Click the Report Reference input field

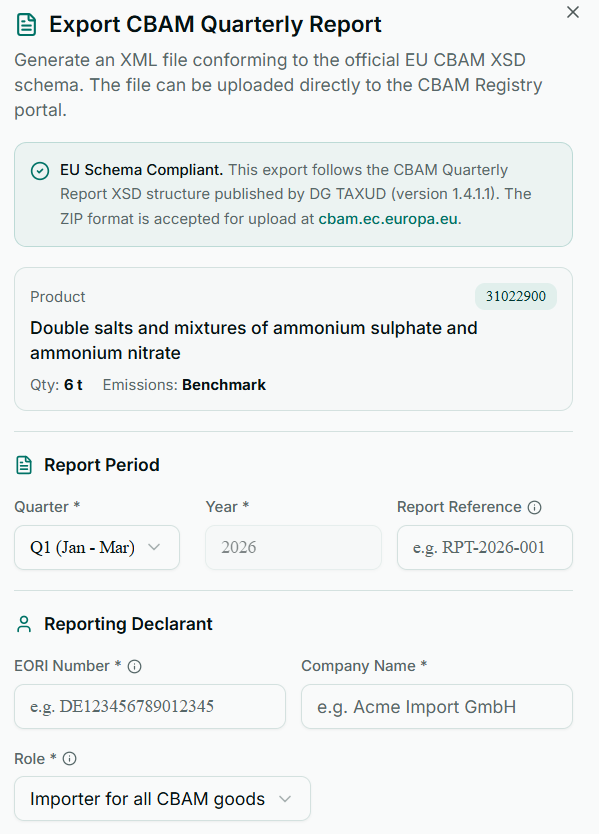pyautogui.click(x=484, y=547)
